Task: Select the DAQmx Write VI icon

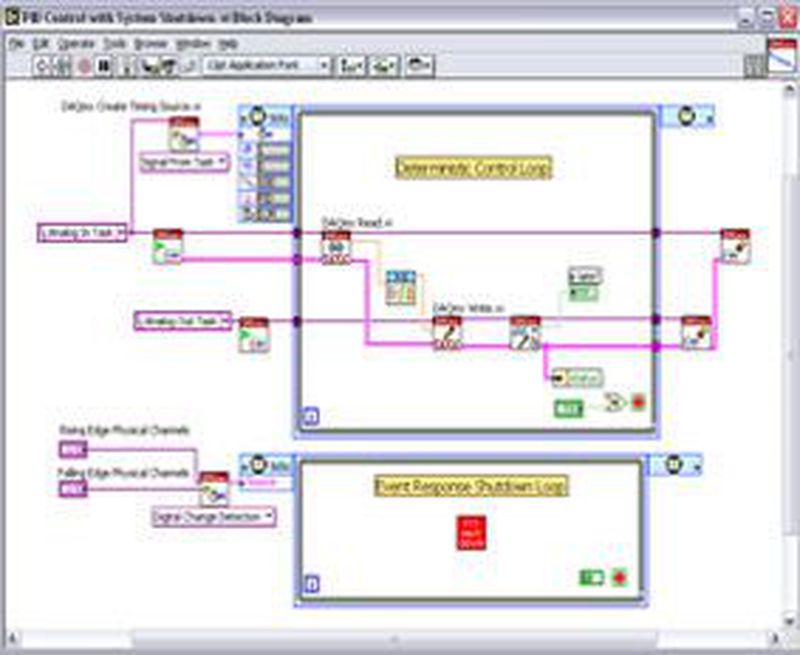Action: tap(447, 332)
